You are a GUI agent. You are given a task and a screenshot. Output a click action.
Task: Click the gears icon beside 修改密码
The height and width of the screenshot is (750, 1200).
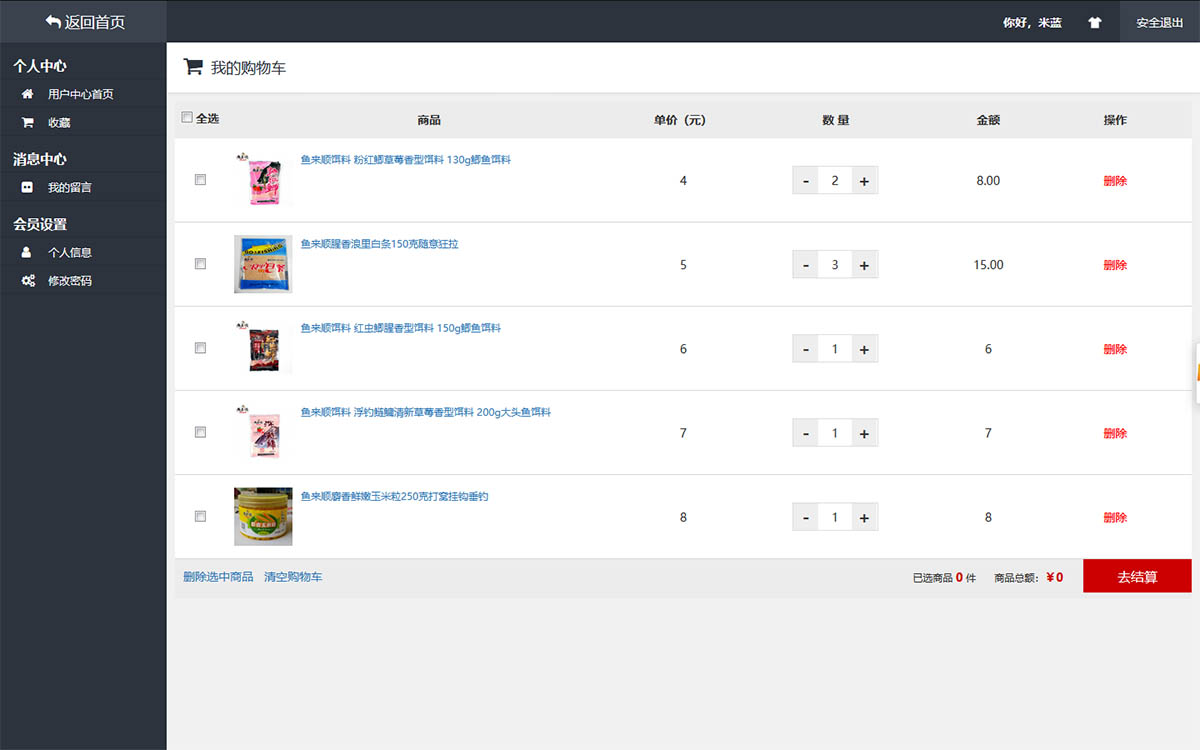tap(28, 281)
